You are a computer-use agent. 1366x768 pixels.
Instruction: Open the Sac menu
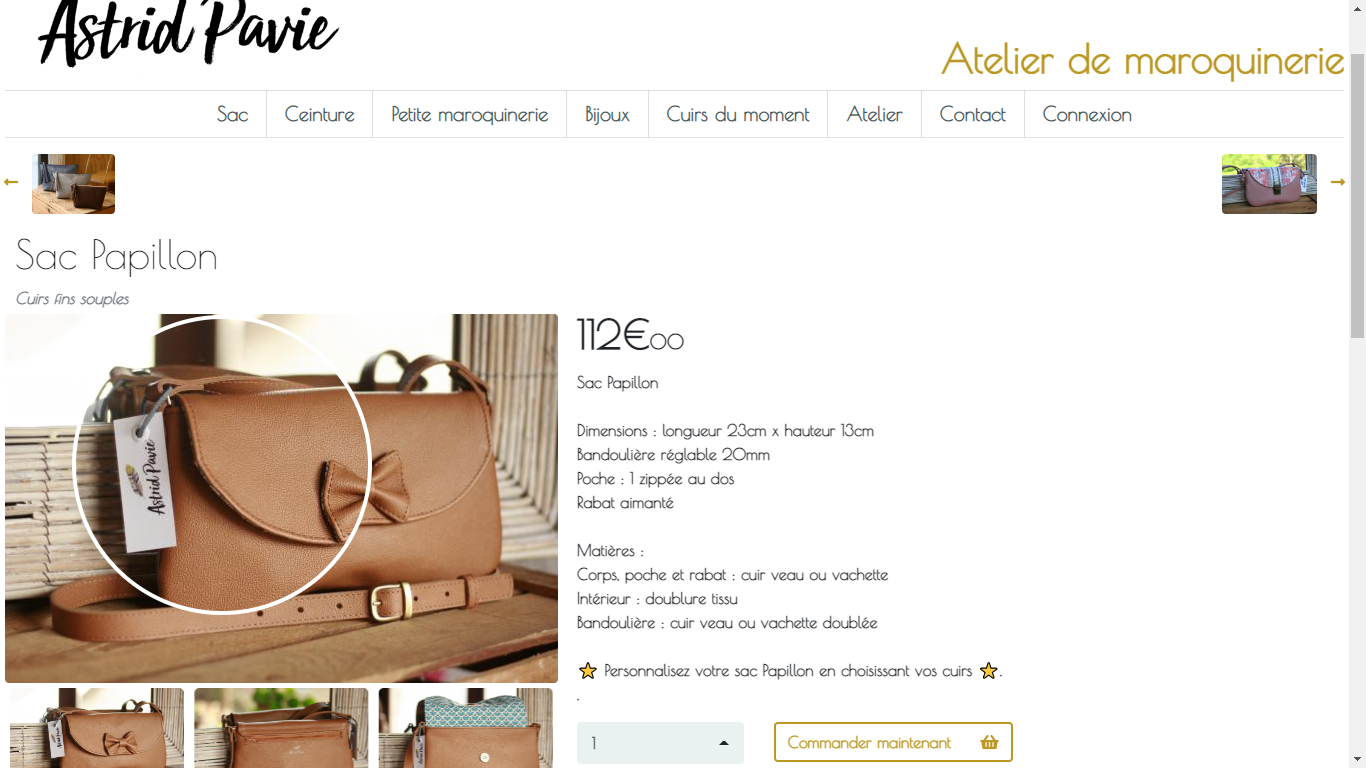pos(232,114)
